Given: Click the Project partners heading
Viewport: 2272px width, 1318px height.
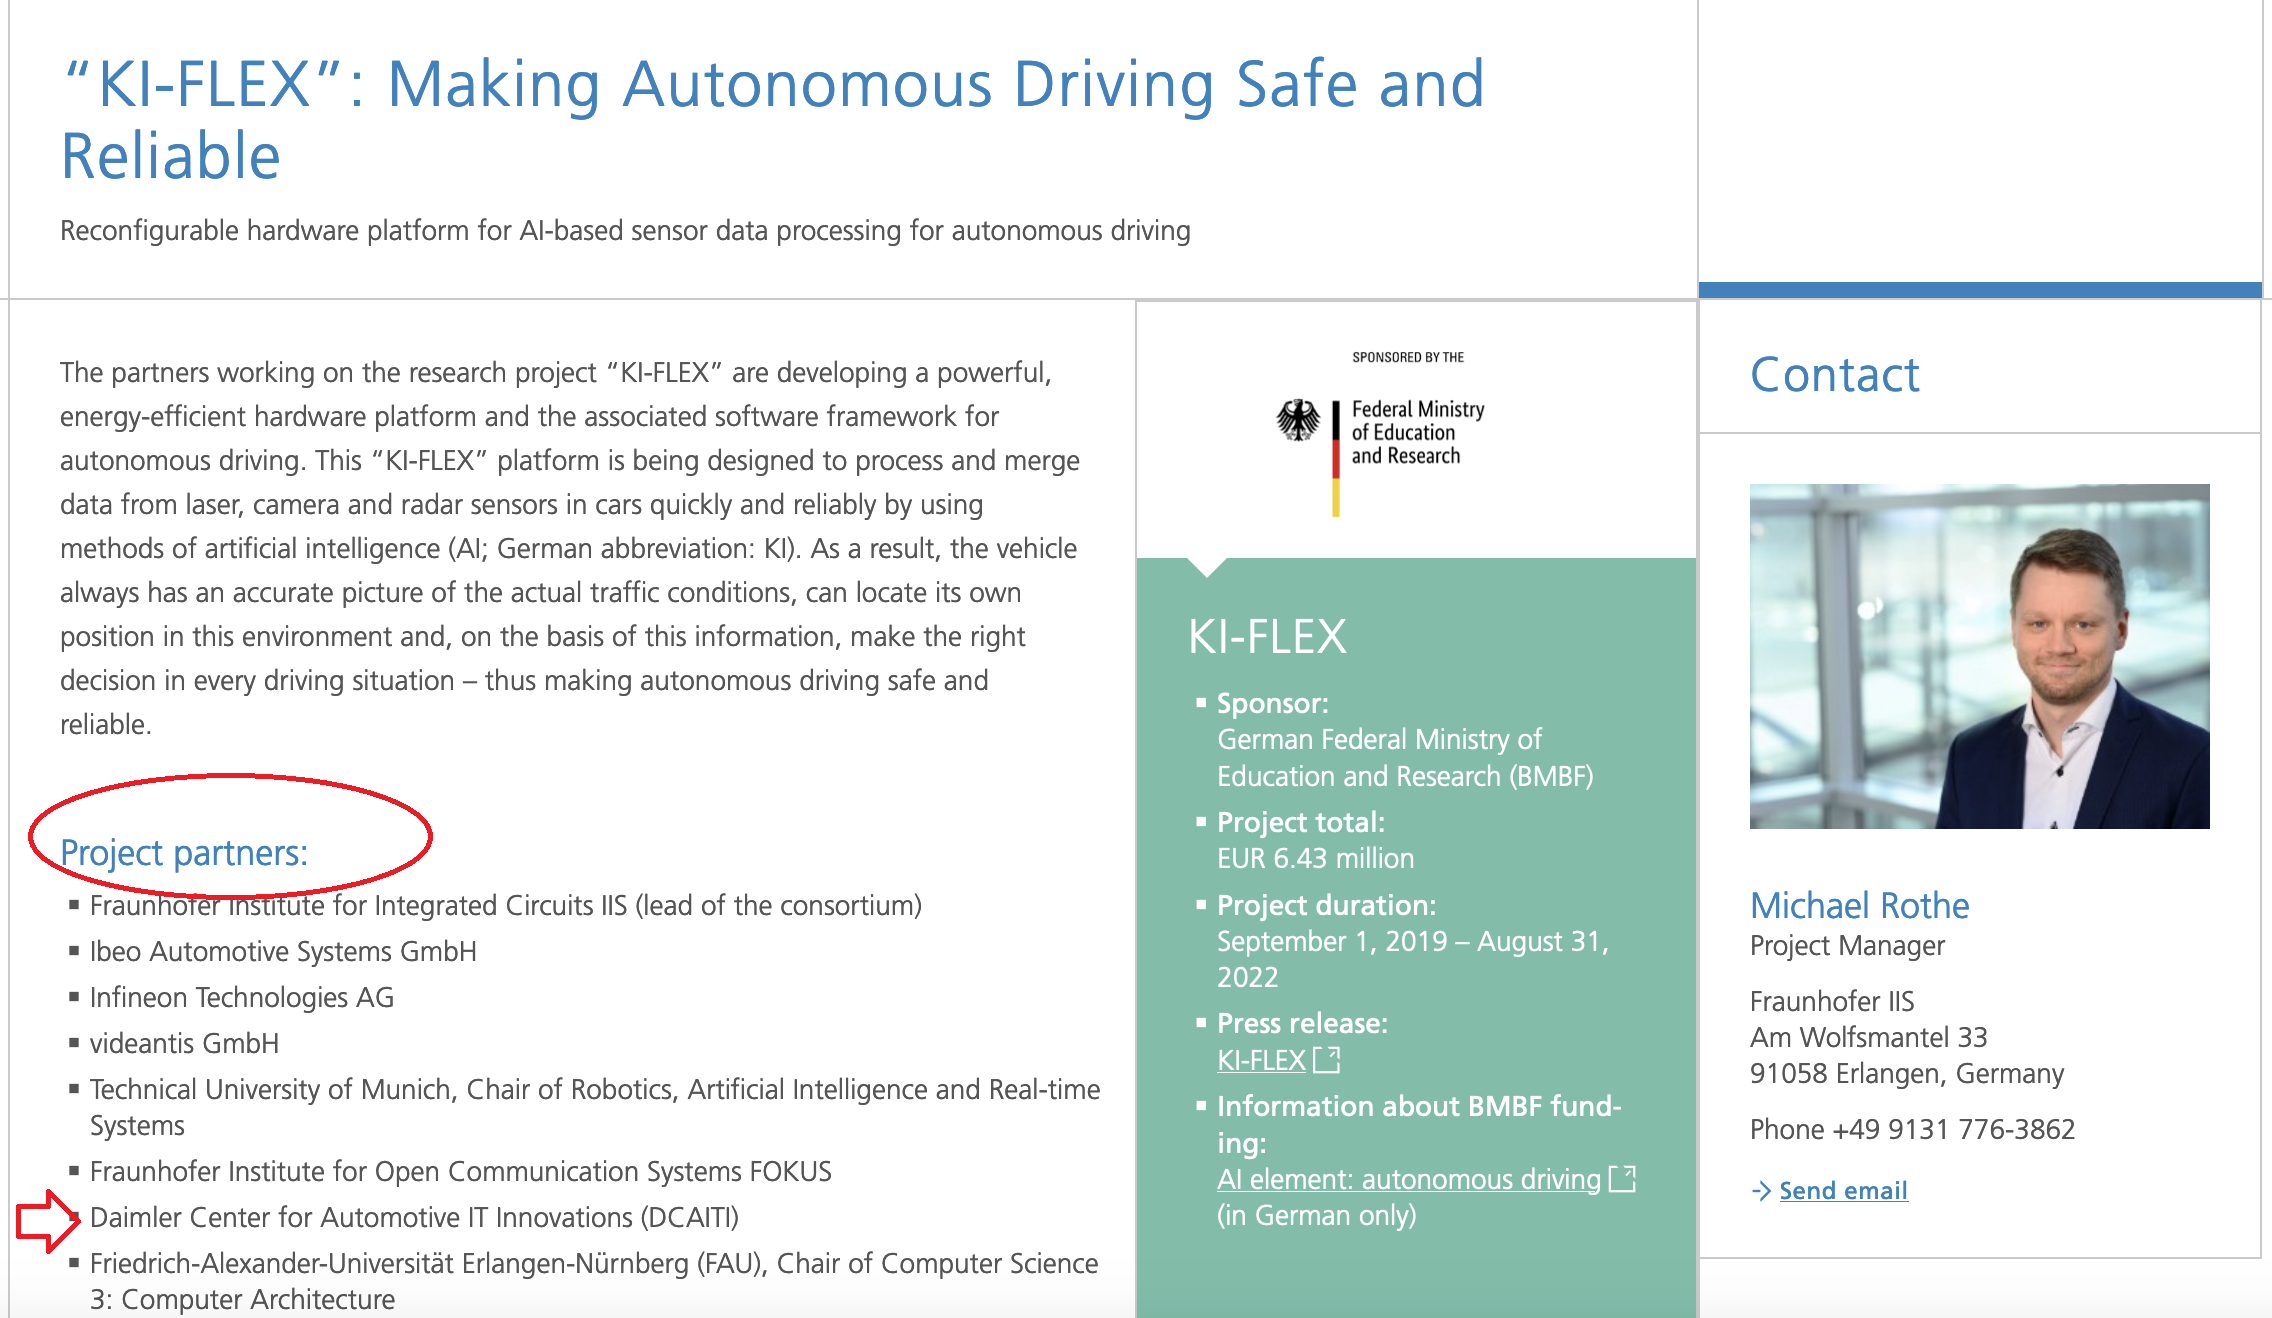Looking at the screenshot, I should 184,853.
